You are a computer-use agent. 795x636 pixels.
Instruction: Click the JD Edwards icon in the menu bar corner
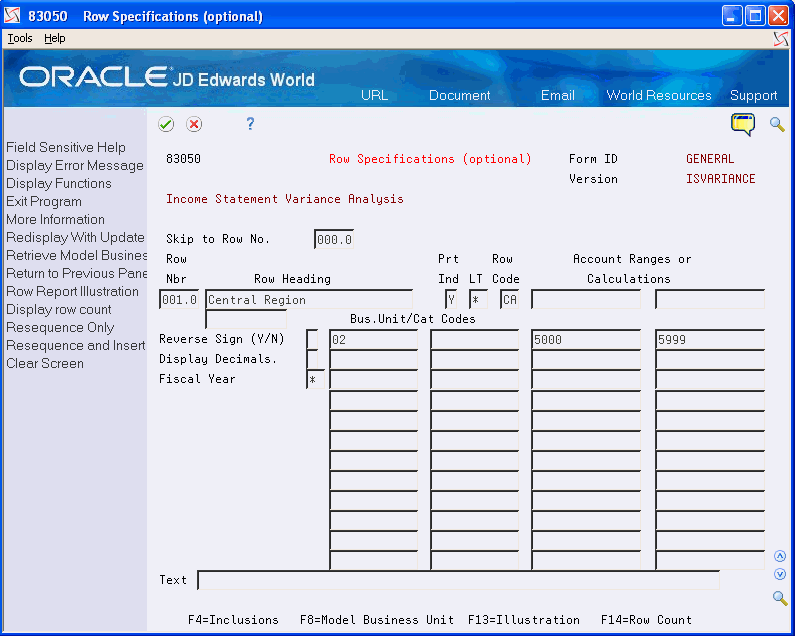(x=781, y=39)
